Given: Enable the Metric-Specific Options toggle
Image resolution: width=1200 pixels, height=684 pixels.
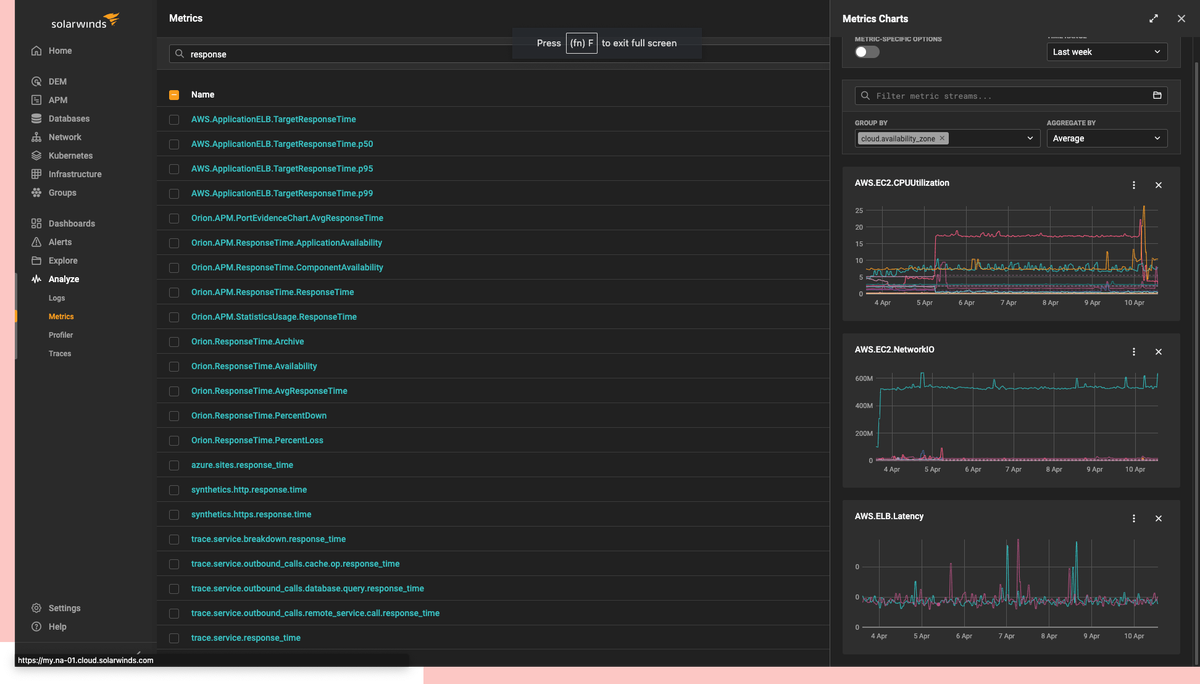Looking at the screenshot, I should [x=866, y=50].
